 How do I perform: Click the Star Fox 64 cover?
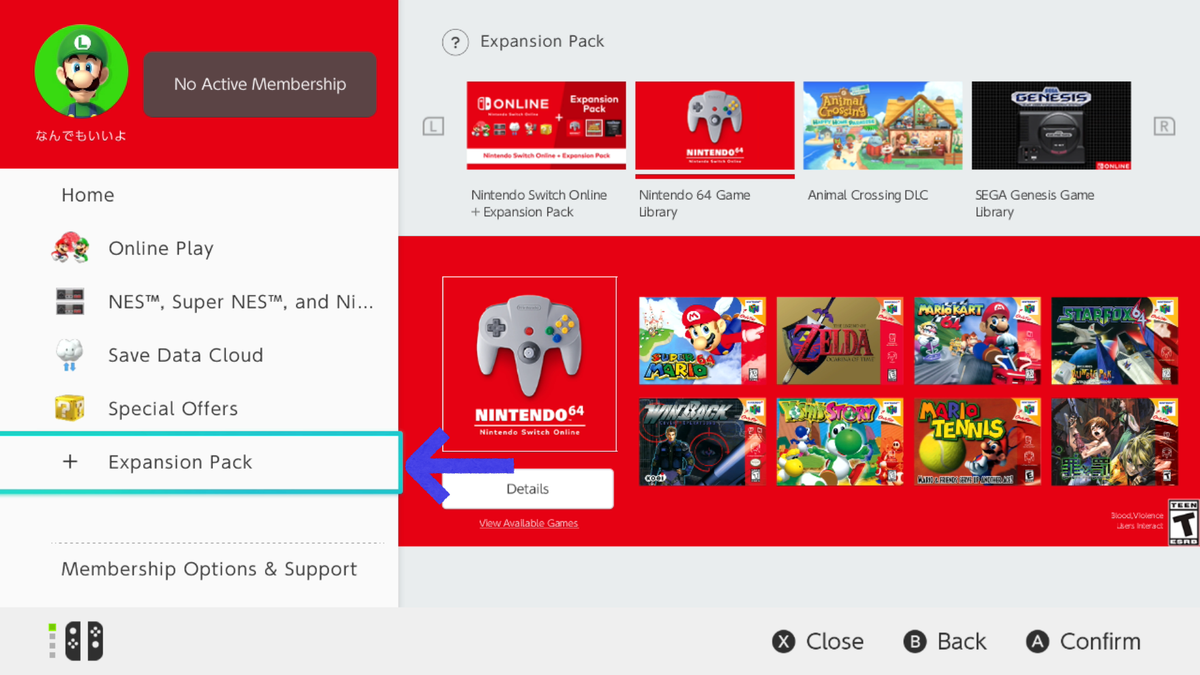(x=1115, y=341)
